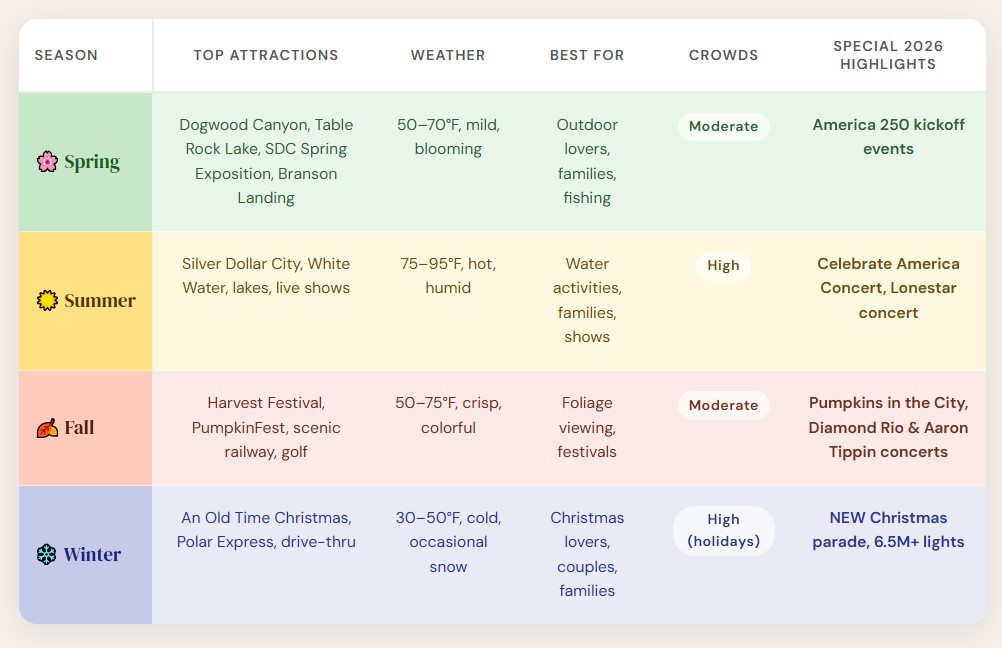Click the Spring cherry blossom icon

[x=47, y=162]
